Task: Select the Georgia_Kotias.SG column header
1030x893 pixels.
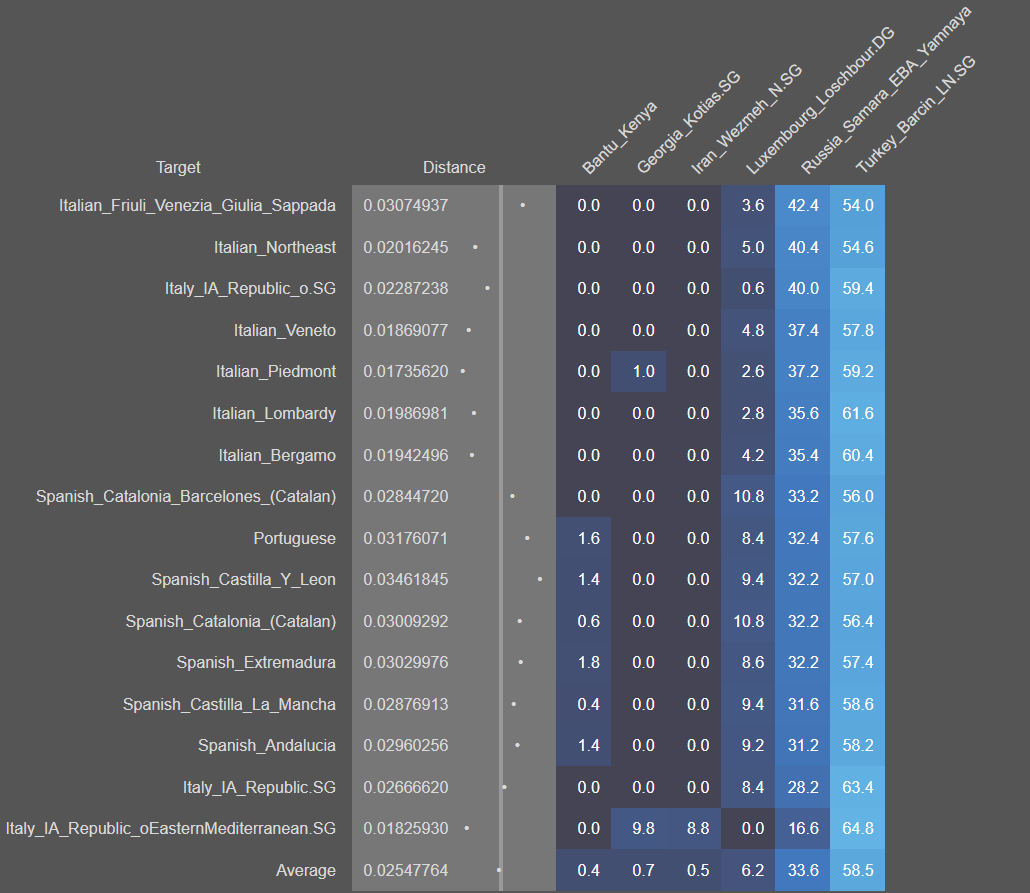Action: 688,122
